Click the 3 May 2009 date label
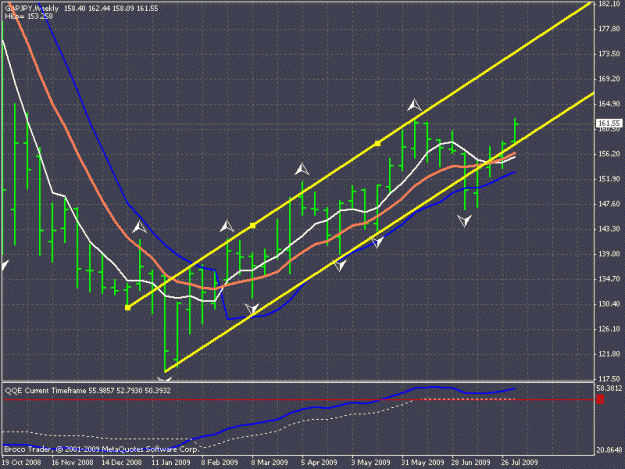This screenshot has height=469, width=625. [x=371, y=462]
